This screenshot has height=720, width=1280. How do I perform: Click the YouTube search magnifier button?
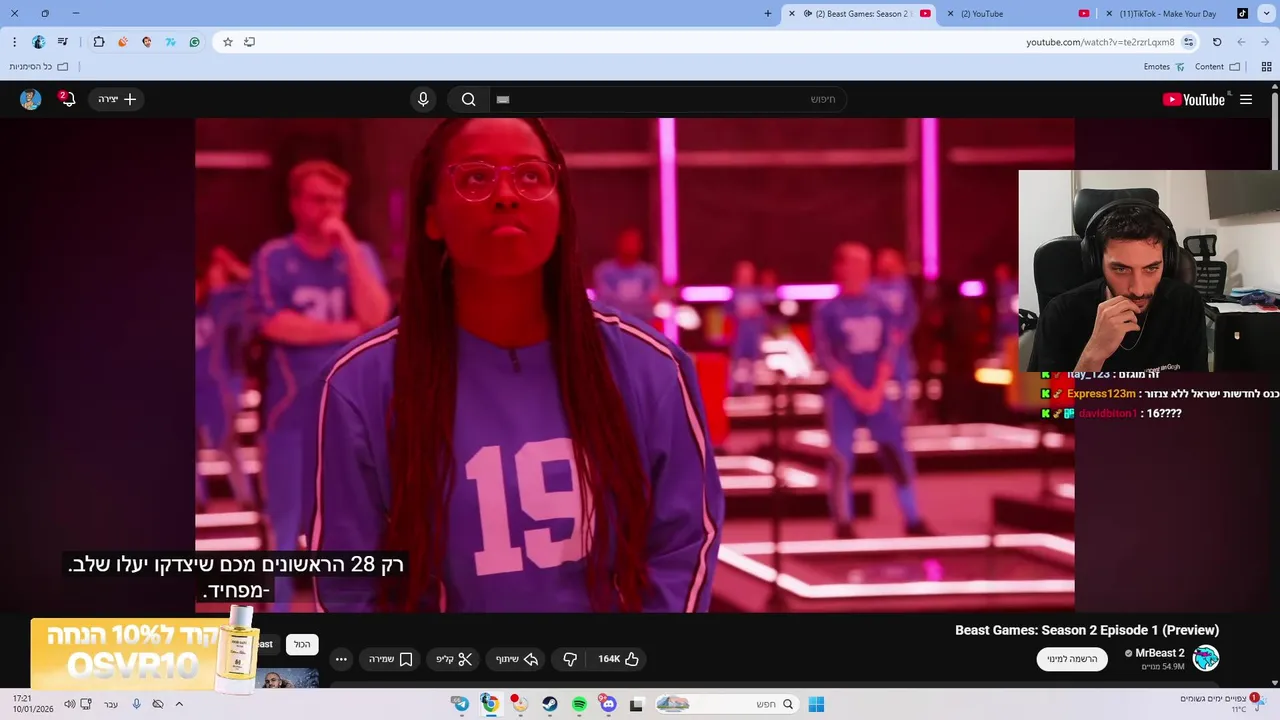pos(468,99)
